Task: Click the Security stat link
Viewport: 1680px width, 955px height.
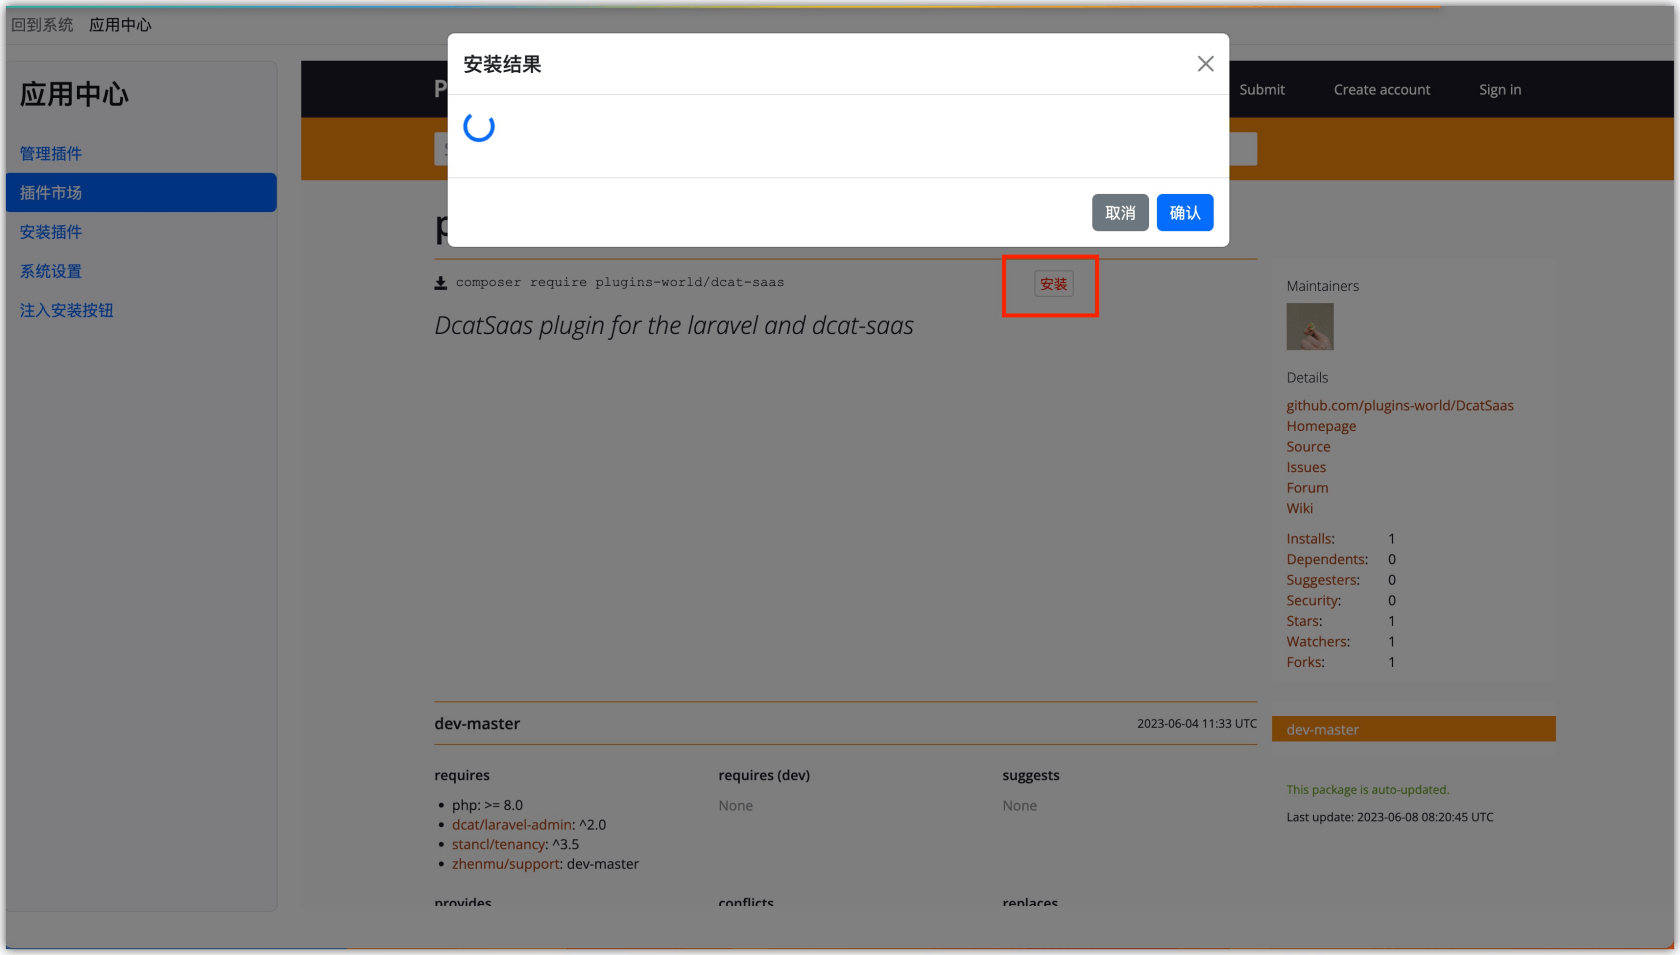Action: pos(1314,600)
